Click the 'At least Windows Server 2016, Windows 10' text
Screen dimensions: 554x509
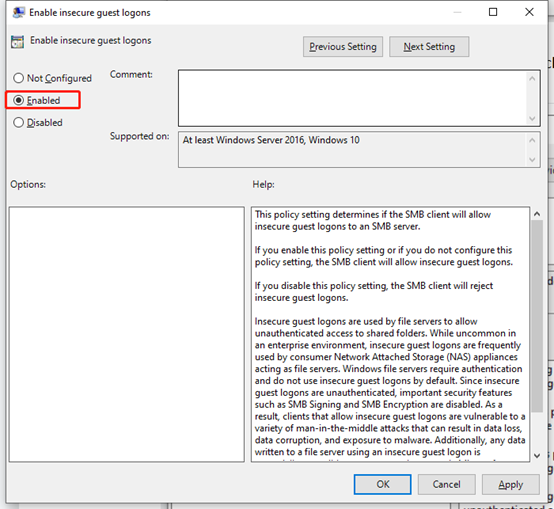[271, 140]
